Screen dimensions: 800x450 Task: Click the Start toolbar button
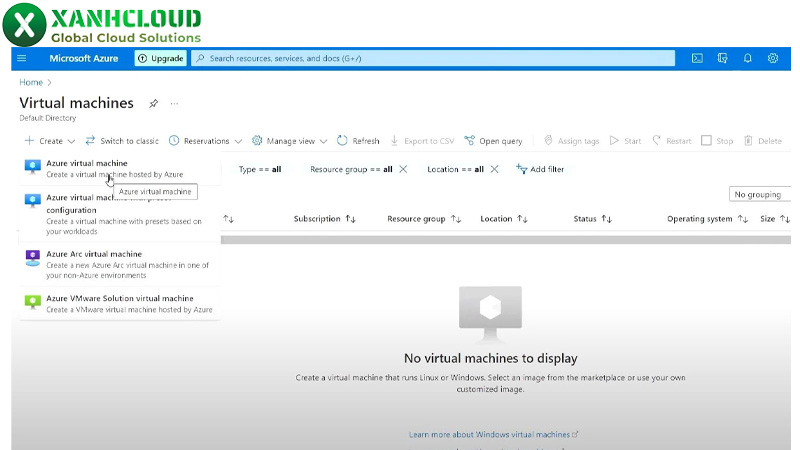click(x=626, y=141)
